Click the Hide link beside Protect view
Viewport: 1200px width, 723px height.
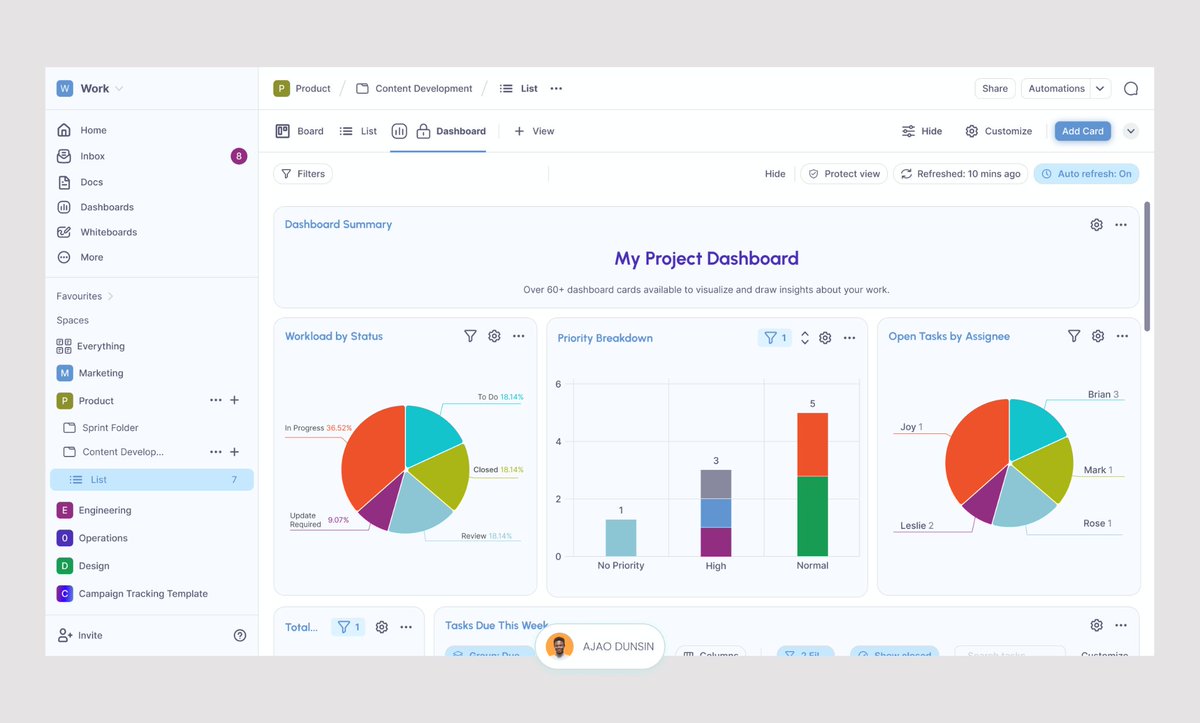pyautogui.click(x=775, y=174)
